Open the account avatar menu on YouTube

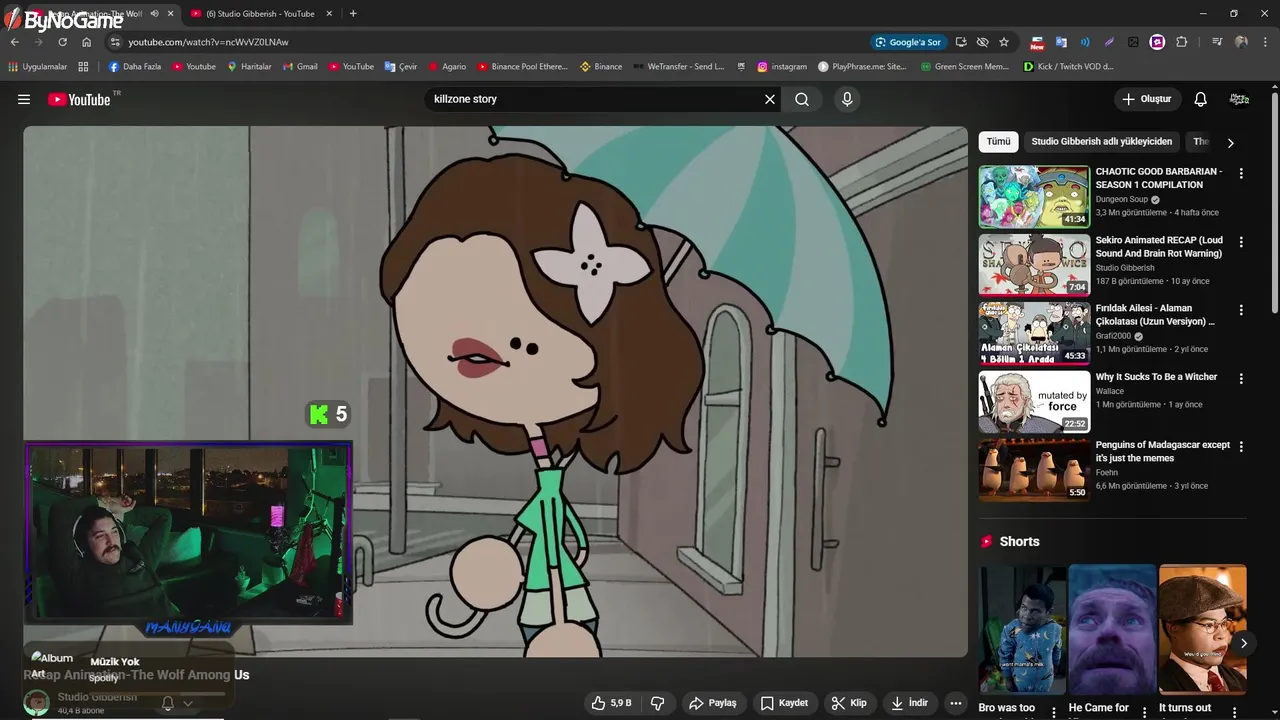pyautogui.click(x=1239, y=99)
